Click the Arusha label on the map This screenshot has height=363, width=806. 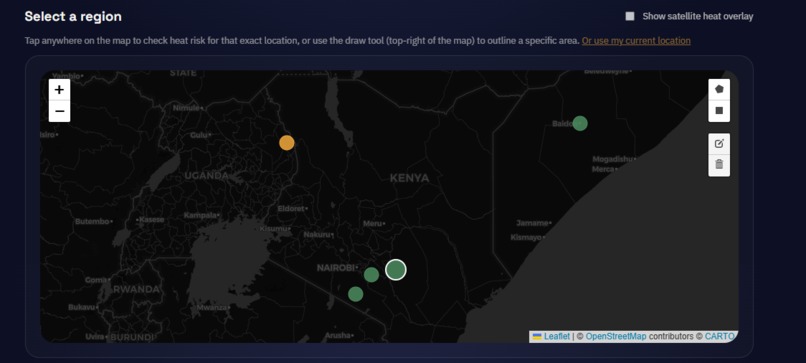point(337,336)
